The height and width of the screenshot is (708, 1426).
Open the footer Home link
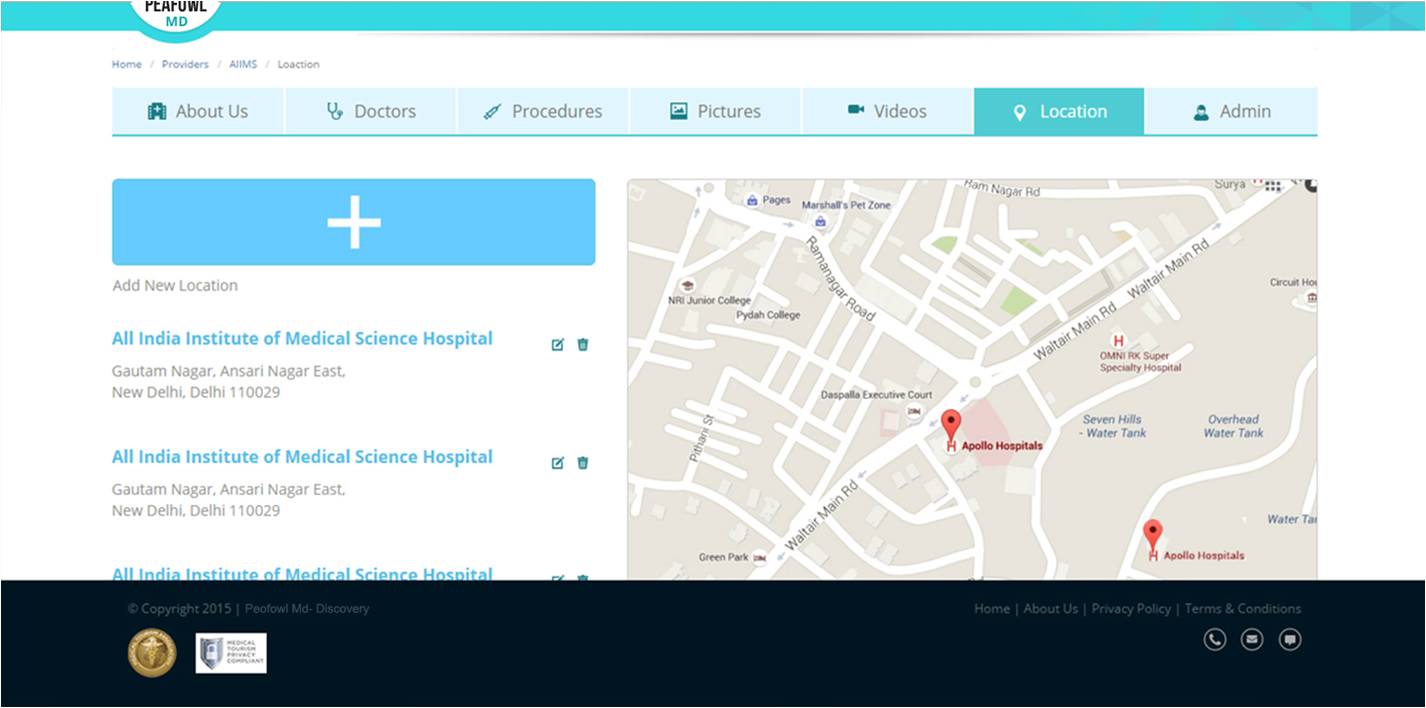pyautogui.click(x=992, y=608)
